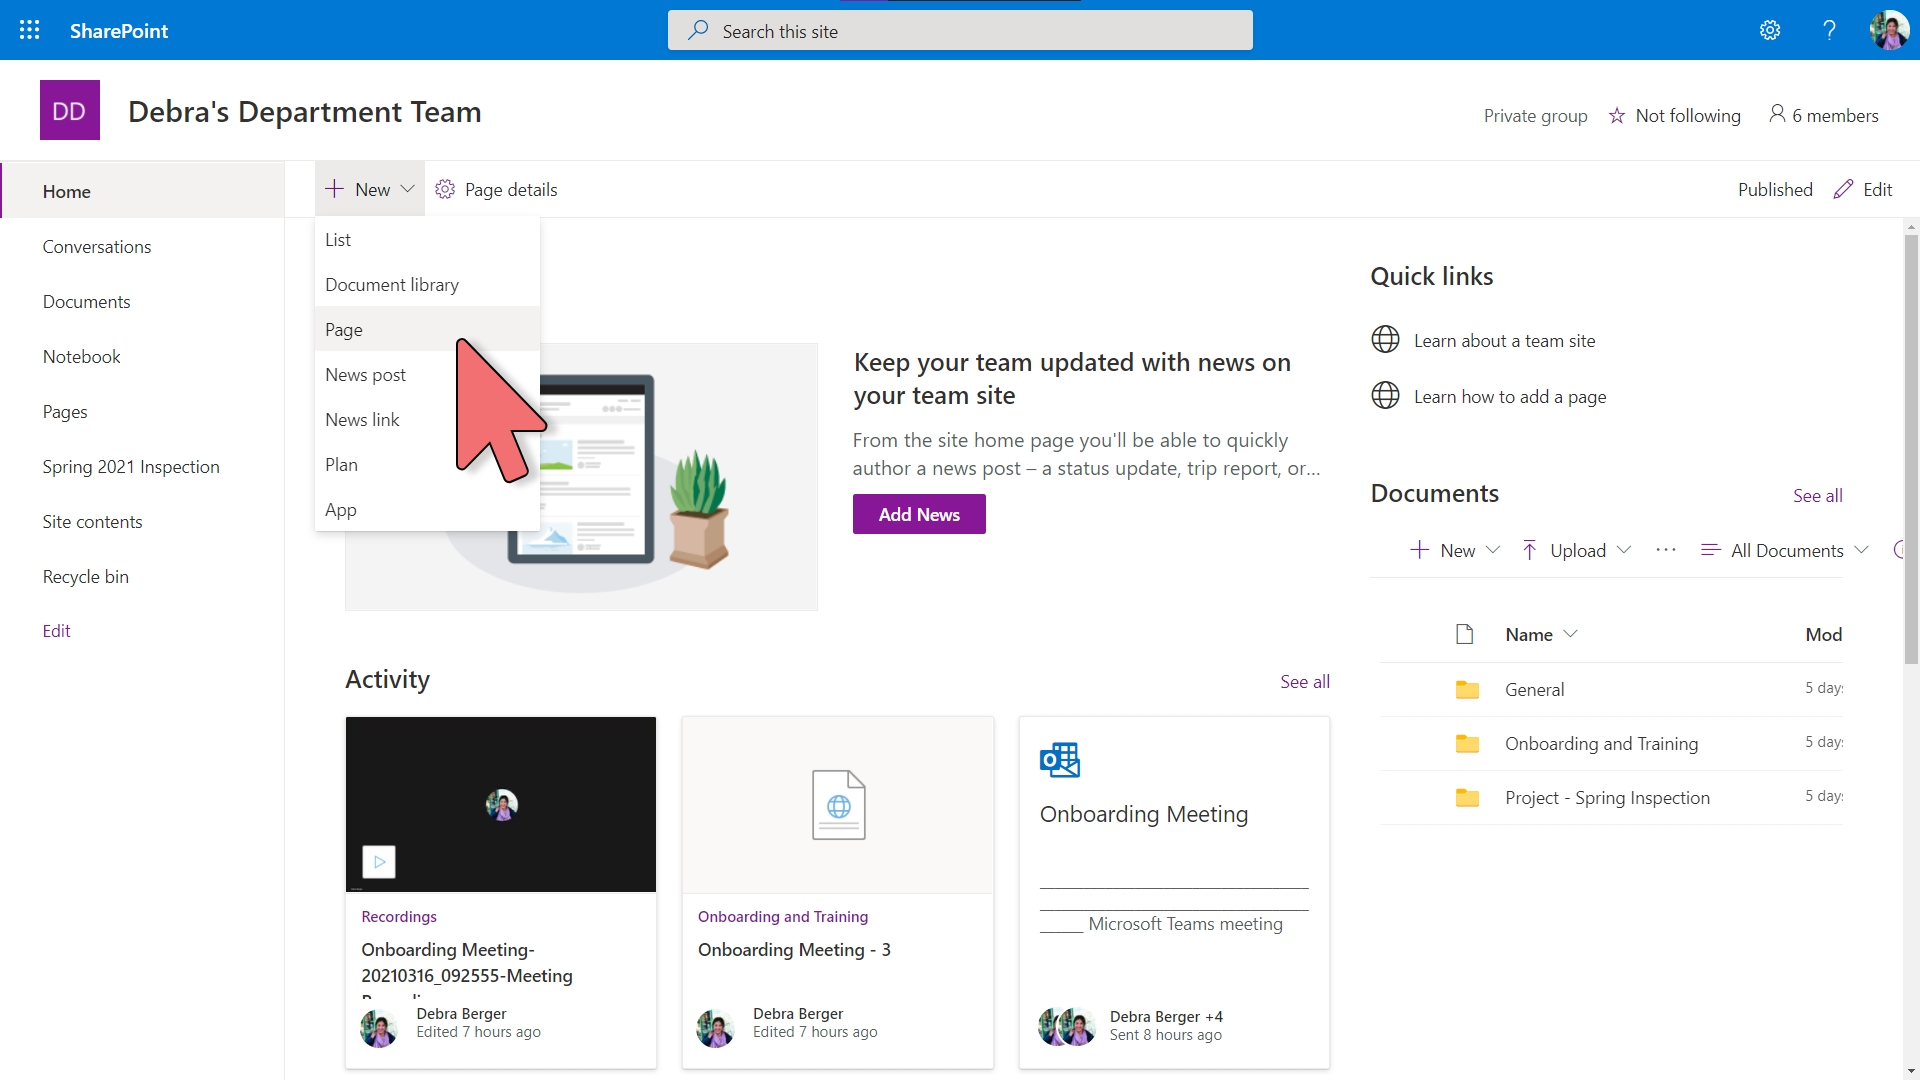Open See all link for Activity

pyautogui.click(x=1305, y=681)
